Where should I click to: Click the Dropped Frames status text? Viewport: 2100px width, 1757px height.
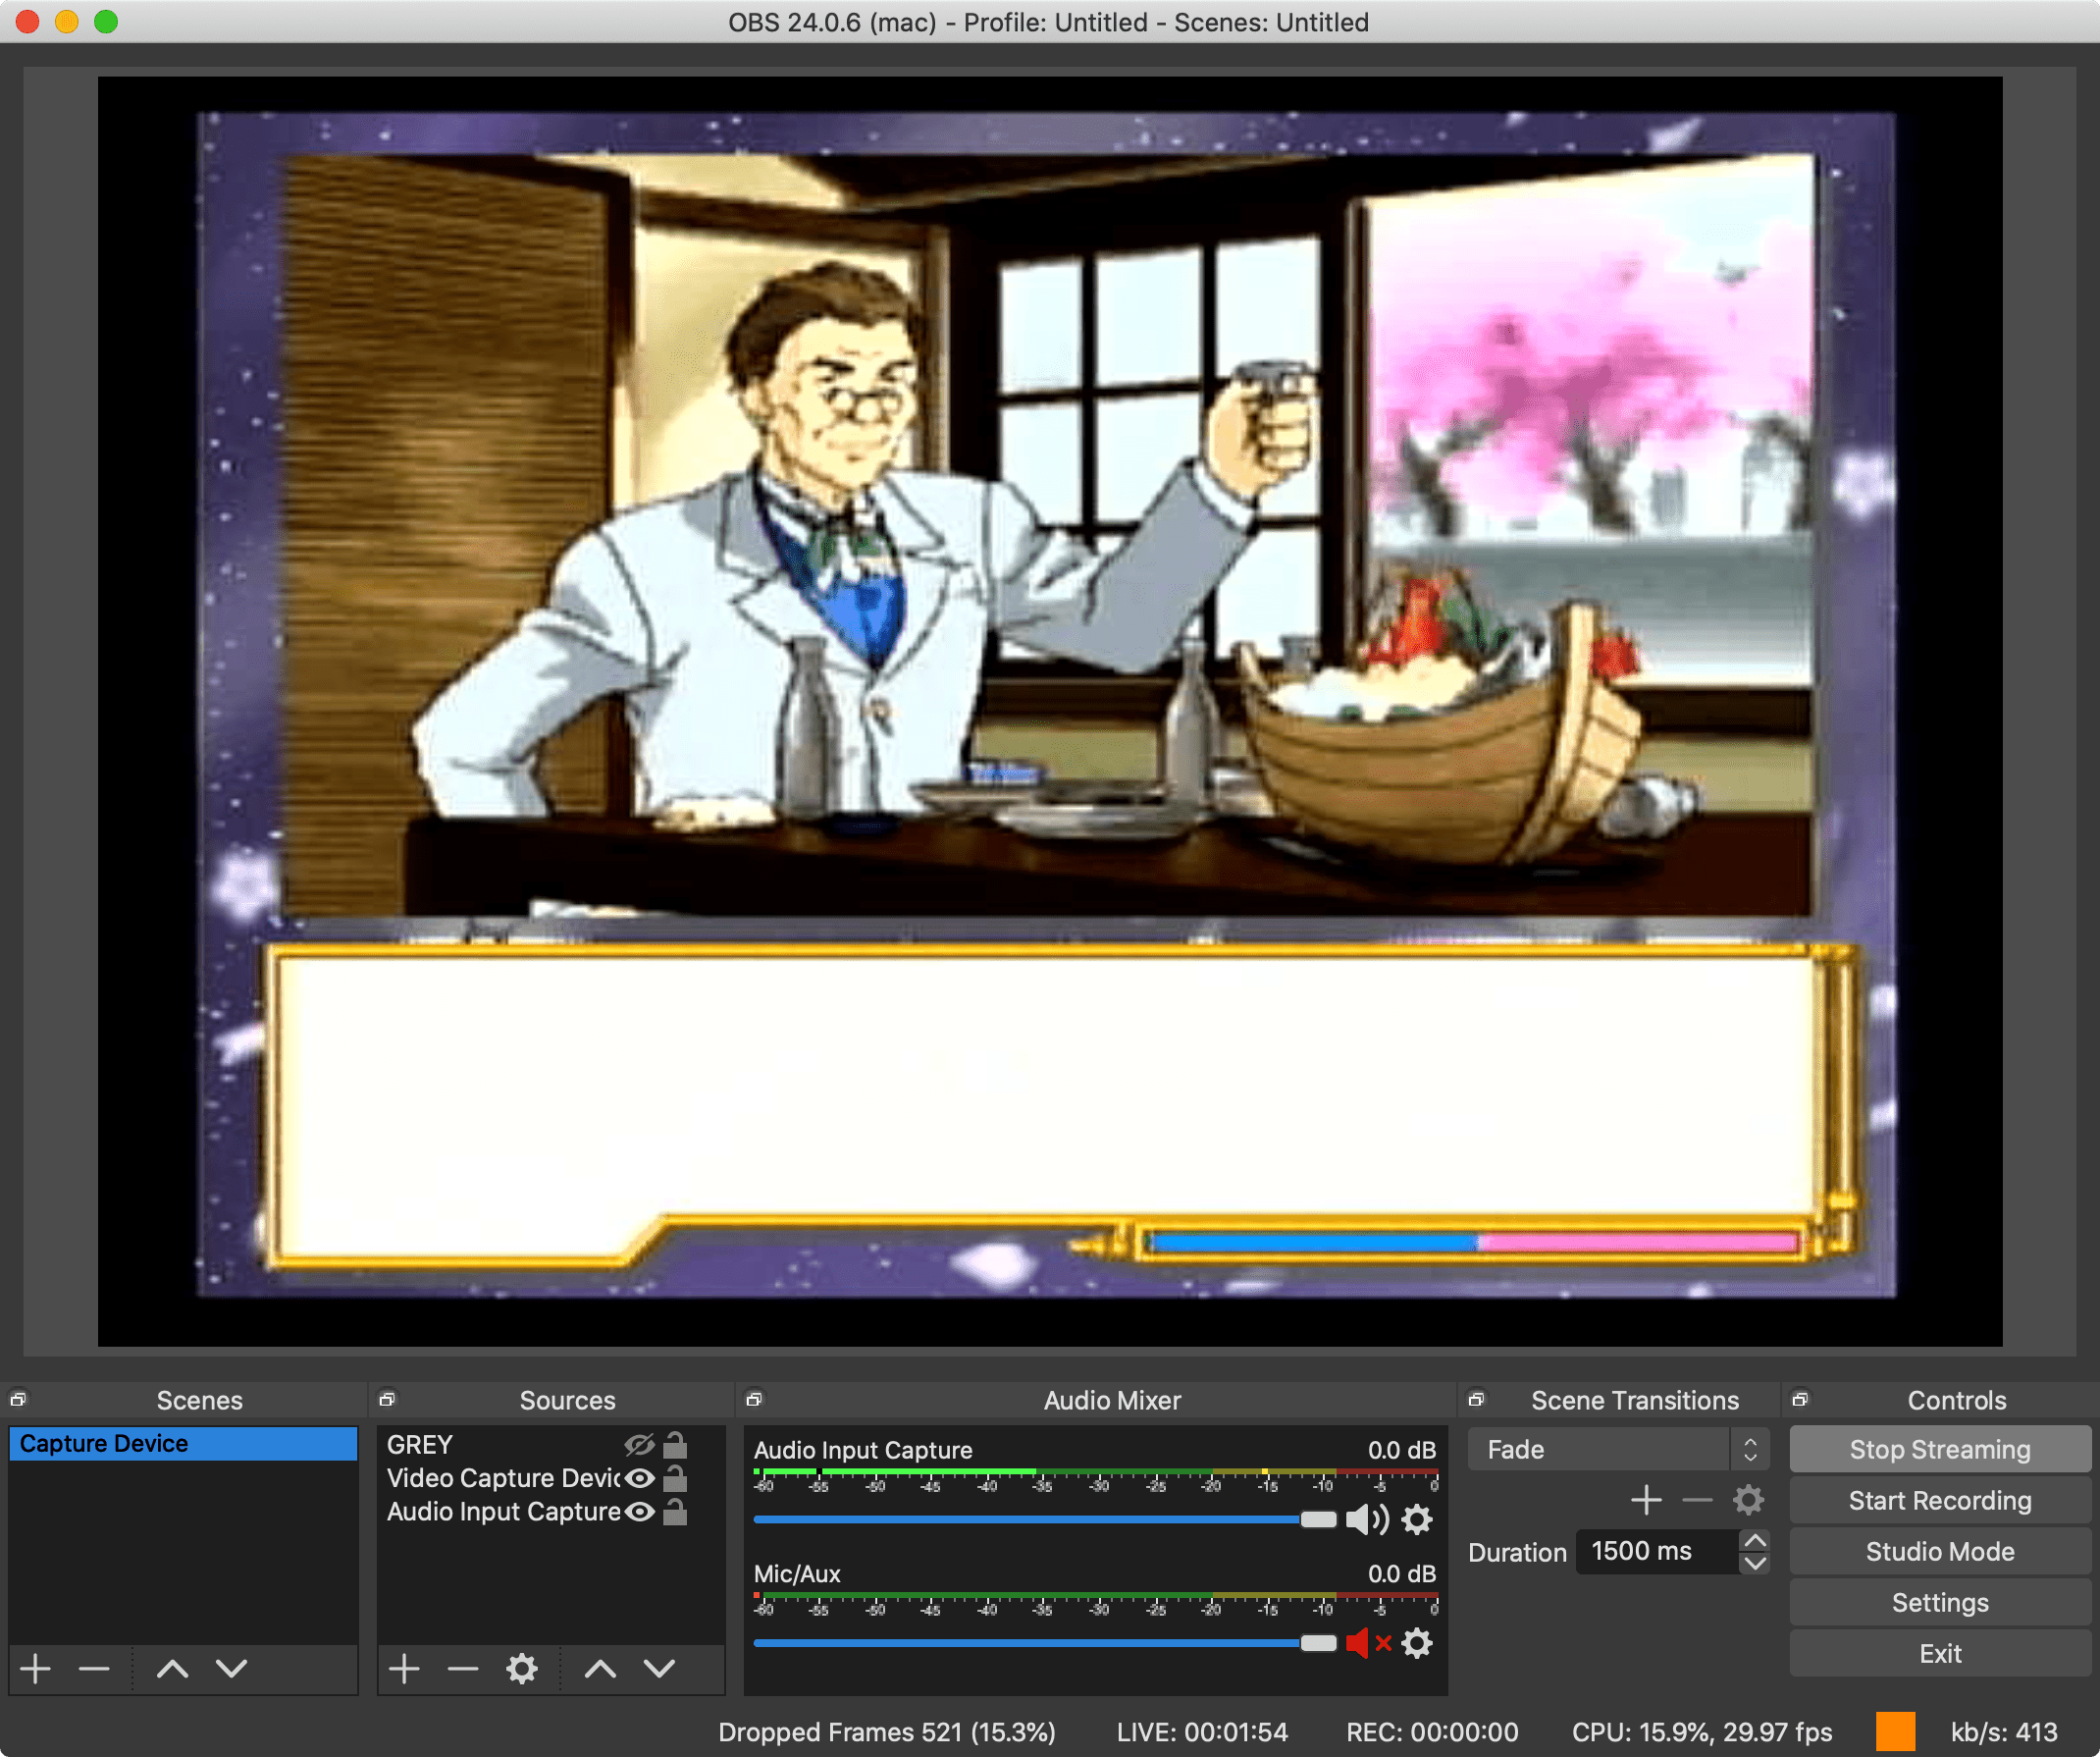click(887, 1732)
